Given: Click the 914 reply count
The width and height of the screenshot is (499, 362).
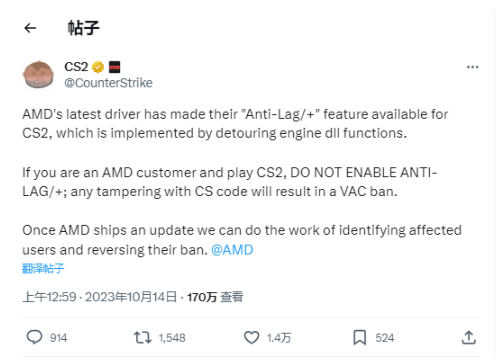Looking at the screenshot, I should (x=58, y=338).
